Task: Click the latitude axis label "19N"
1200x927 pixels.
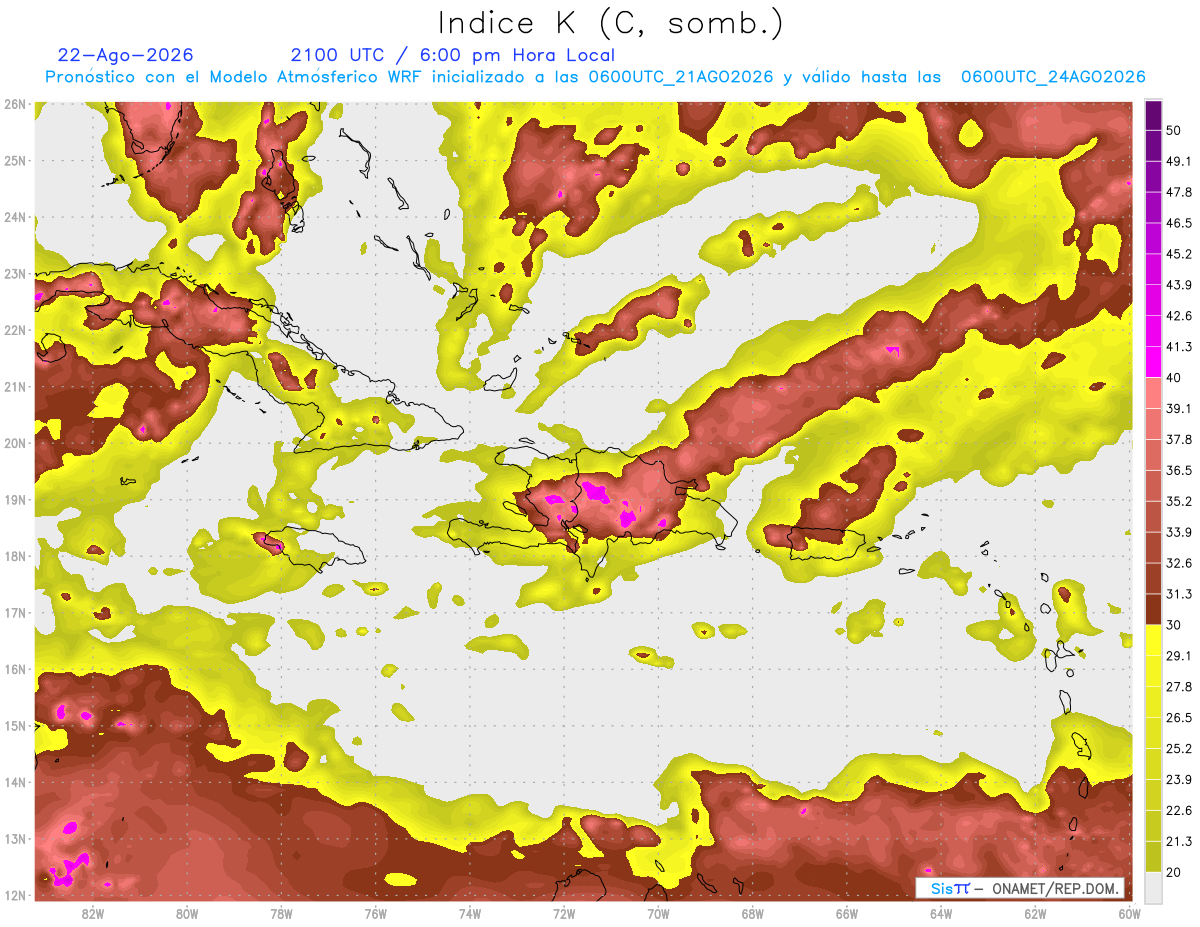Action: pyautogui.click(x=15, y=500)
